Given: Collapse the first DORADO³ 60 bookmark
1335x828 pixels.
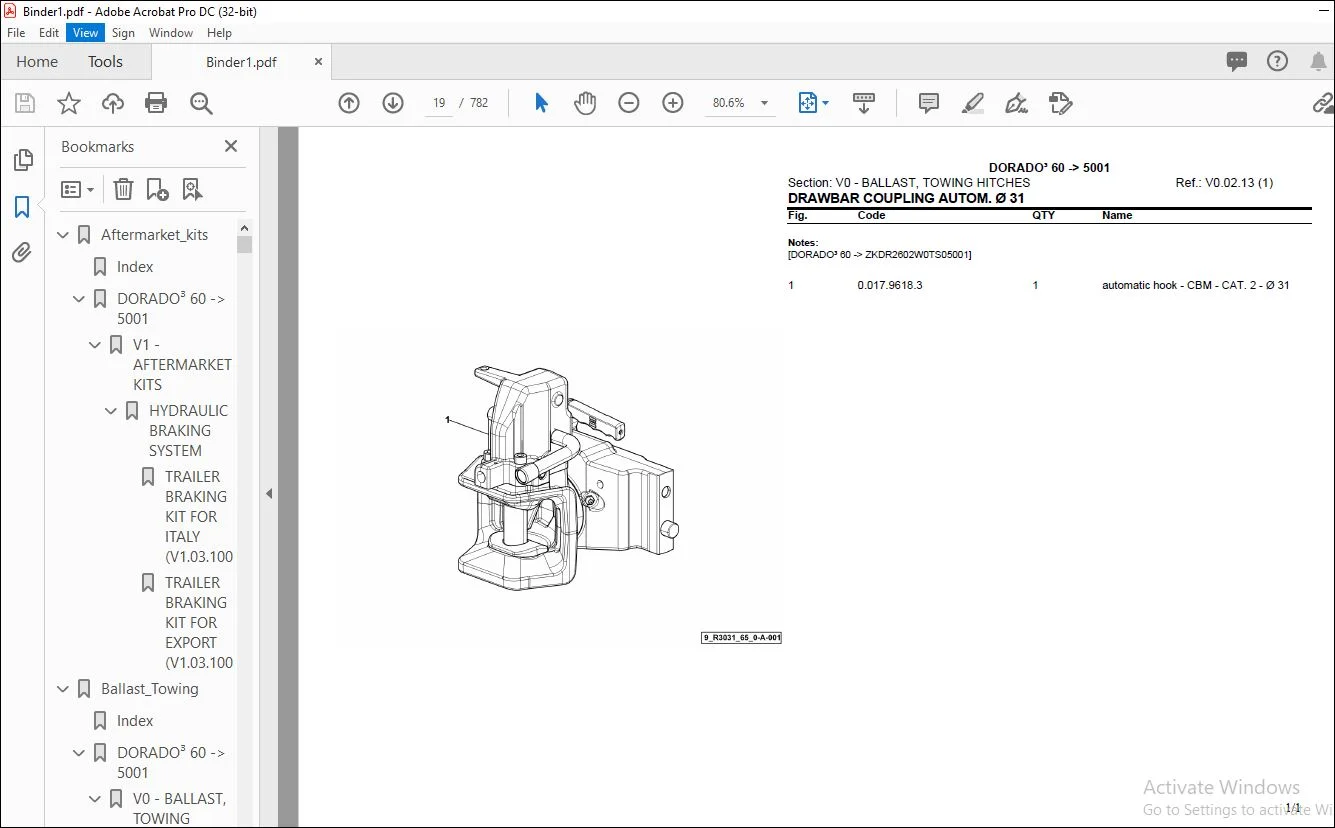Looking at the screenshot, I should [80, 299].
